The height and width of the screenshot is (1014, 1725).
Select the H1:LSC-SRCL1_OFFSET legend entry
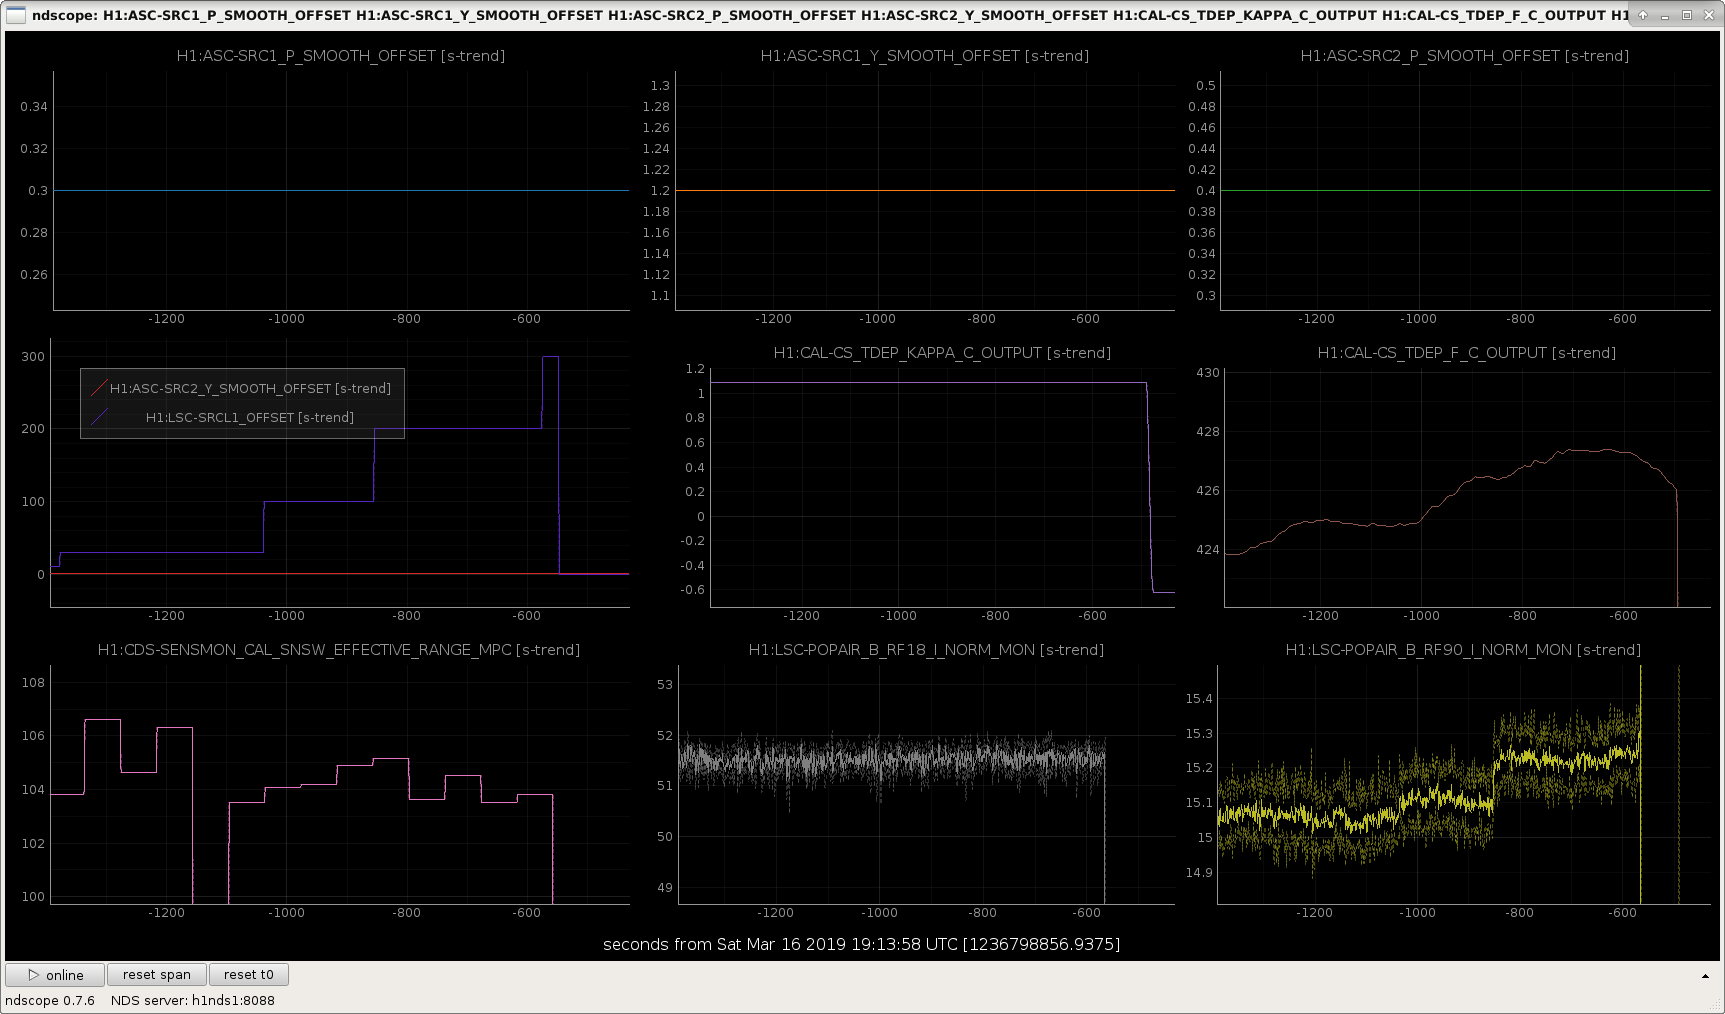tap(250, 418)
